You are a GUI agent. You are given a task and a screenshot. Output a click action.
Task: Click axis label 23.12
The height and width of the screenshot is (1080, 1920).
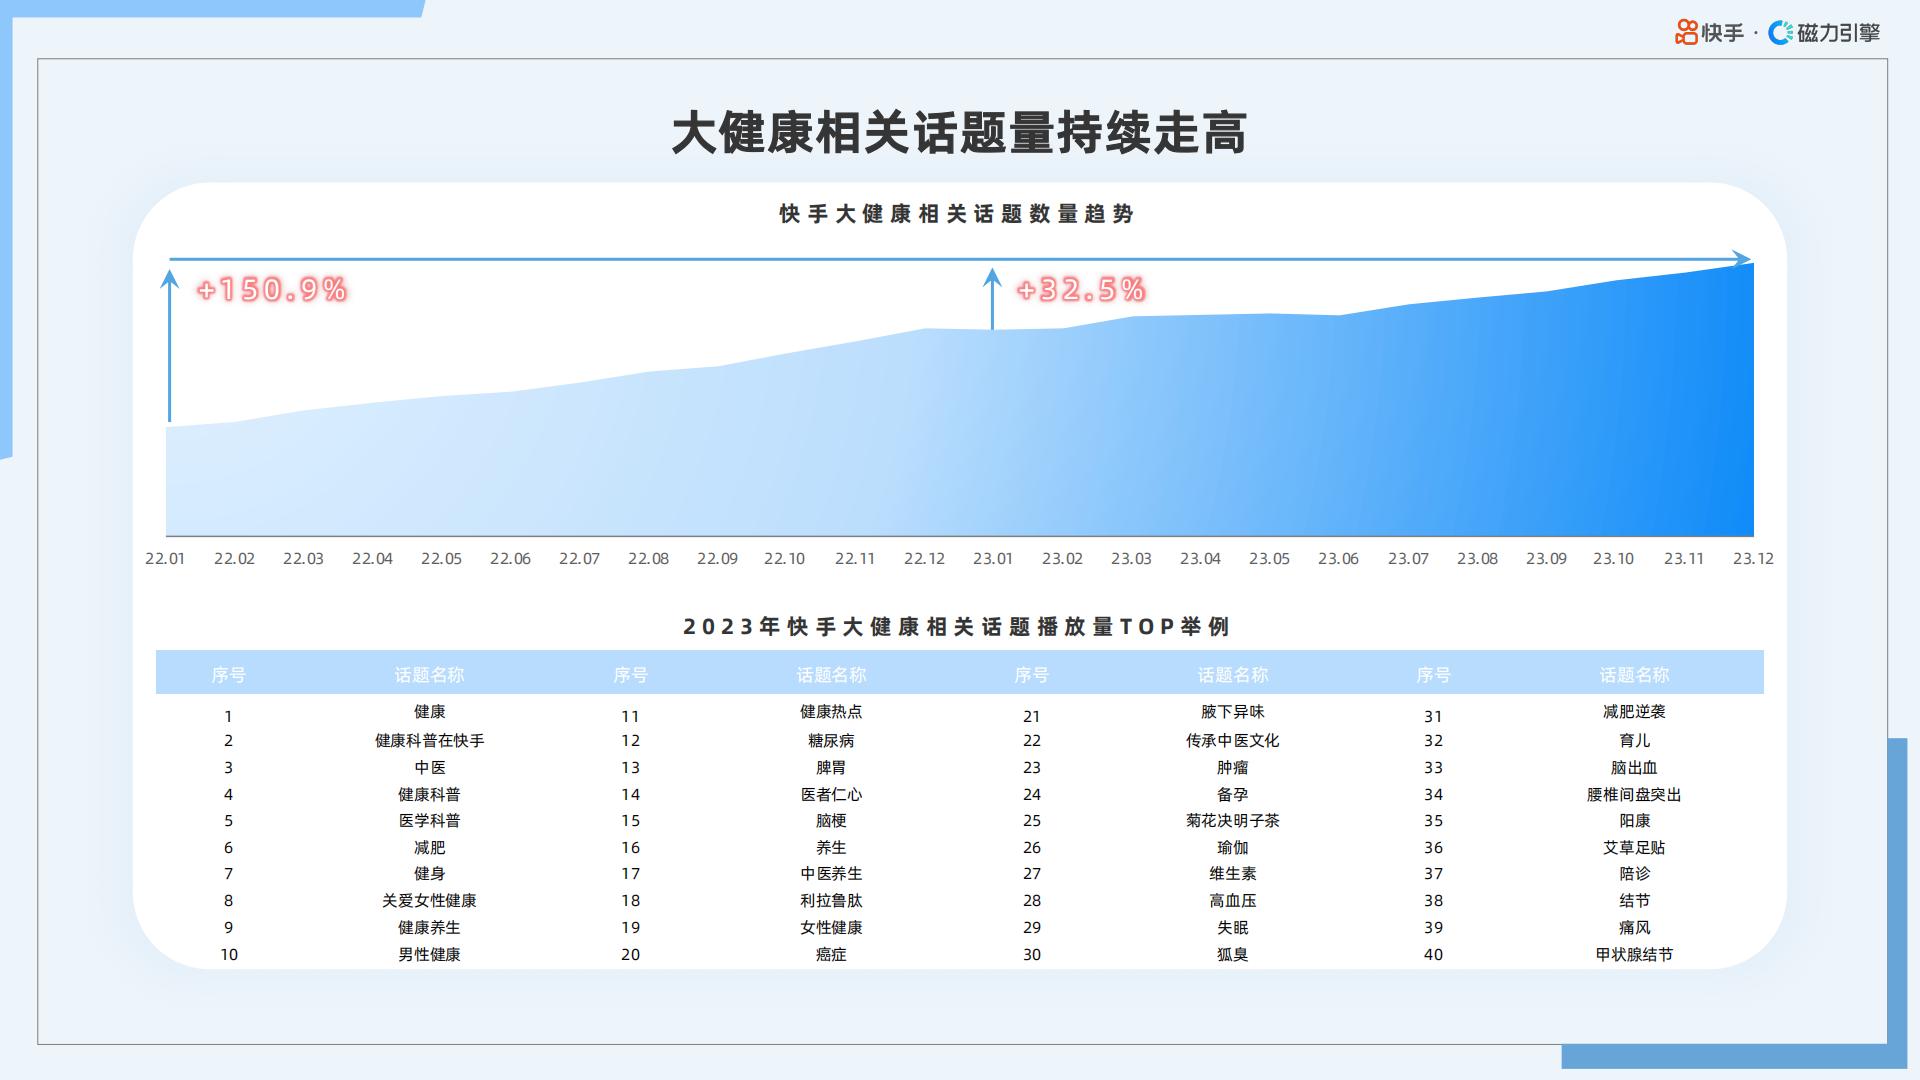click(1753, 558)
